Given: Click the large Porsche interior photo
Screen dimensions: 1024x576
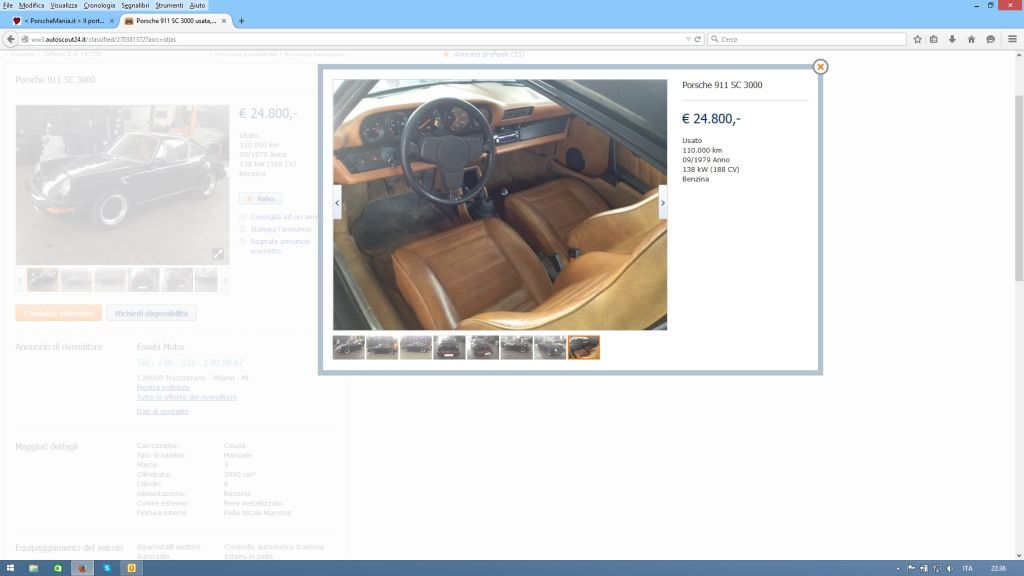Looking at the screenshot, I should coord(500,204).
